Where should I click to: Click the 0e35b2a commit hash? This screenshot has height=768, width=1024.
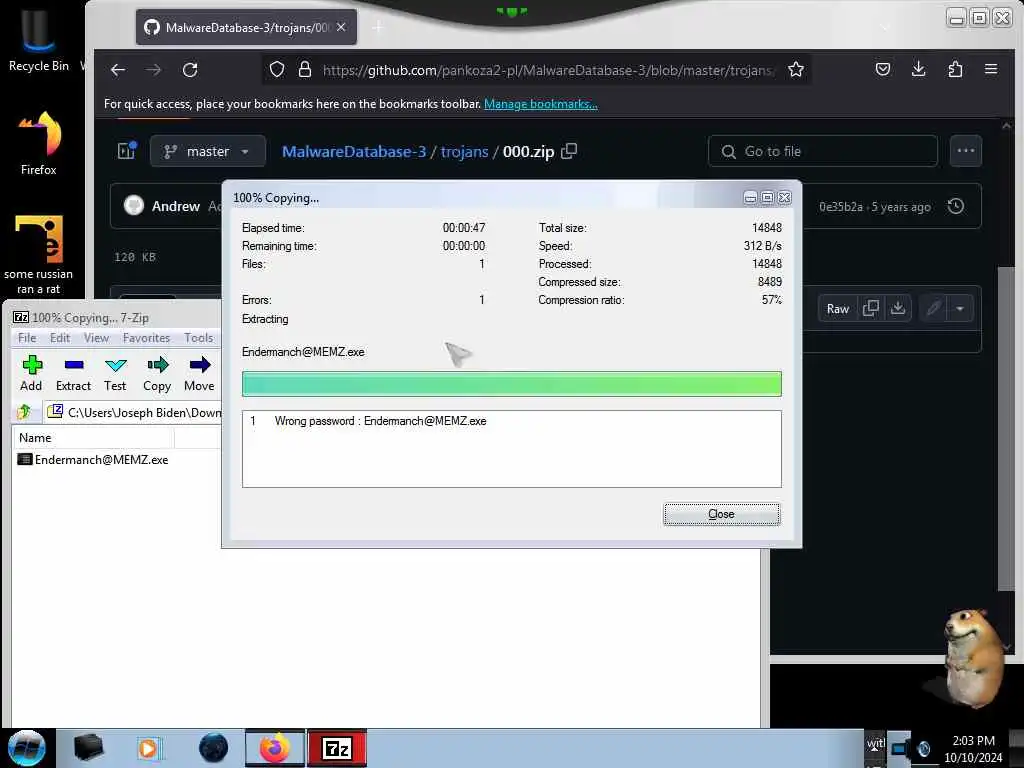pos(840,207)
